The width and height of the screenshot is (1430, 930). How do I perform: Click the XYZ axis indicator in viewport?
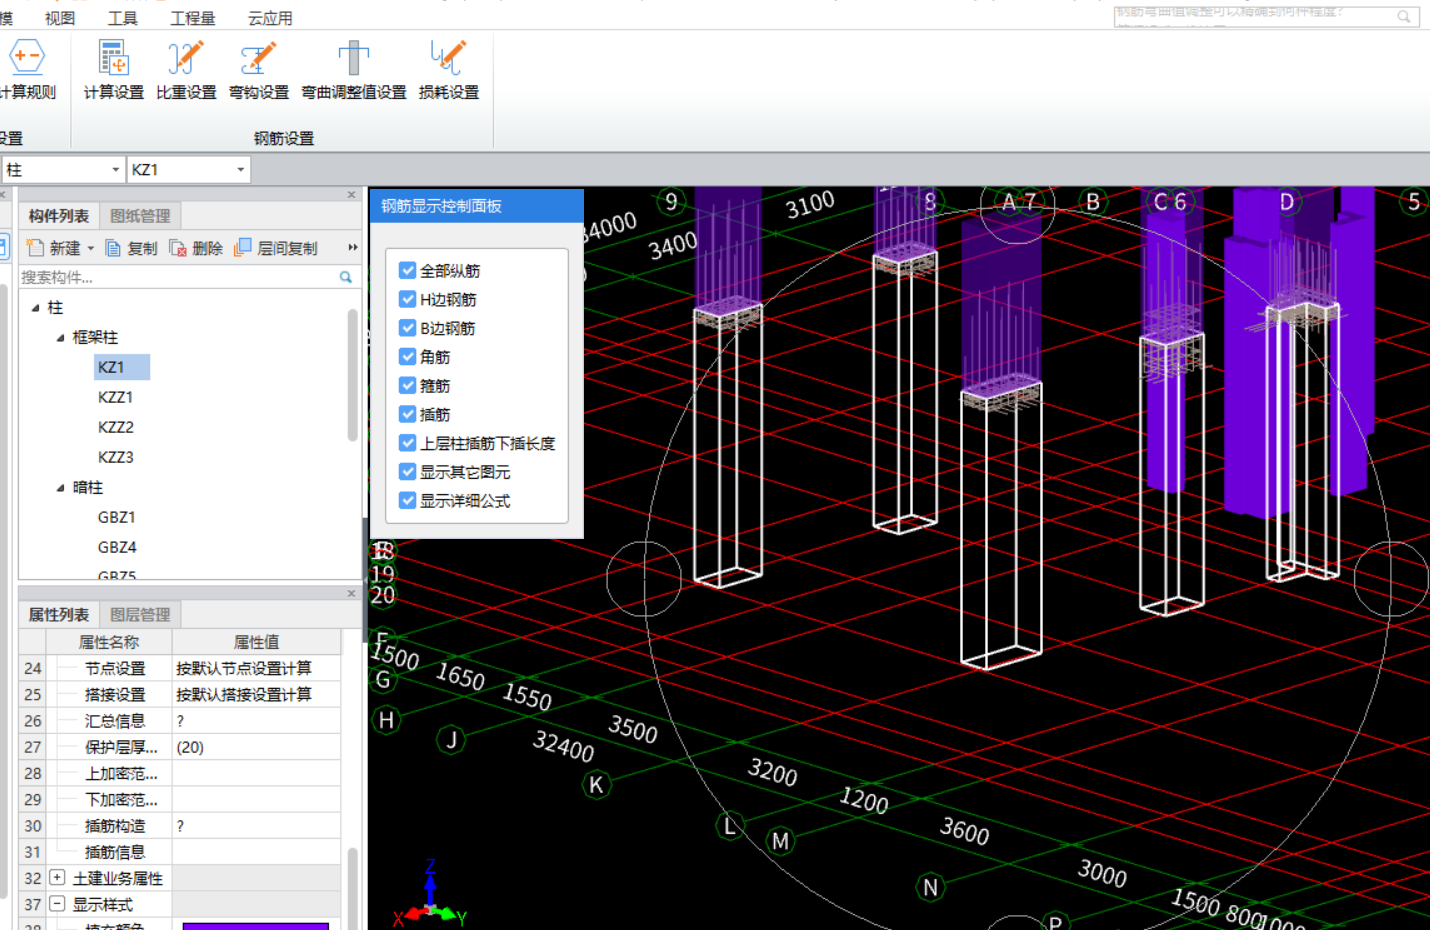[430, 895]
